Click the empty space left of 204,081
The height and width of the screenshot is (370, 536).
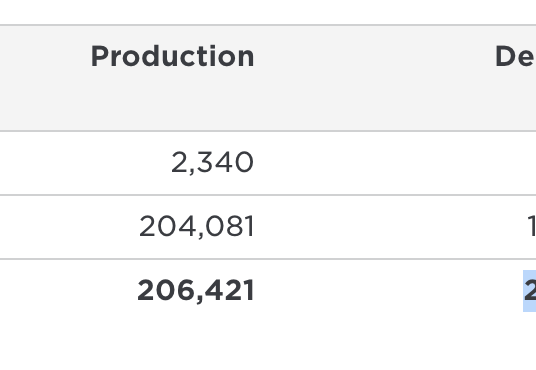click(x=68, y=227)
